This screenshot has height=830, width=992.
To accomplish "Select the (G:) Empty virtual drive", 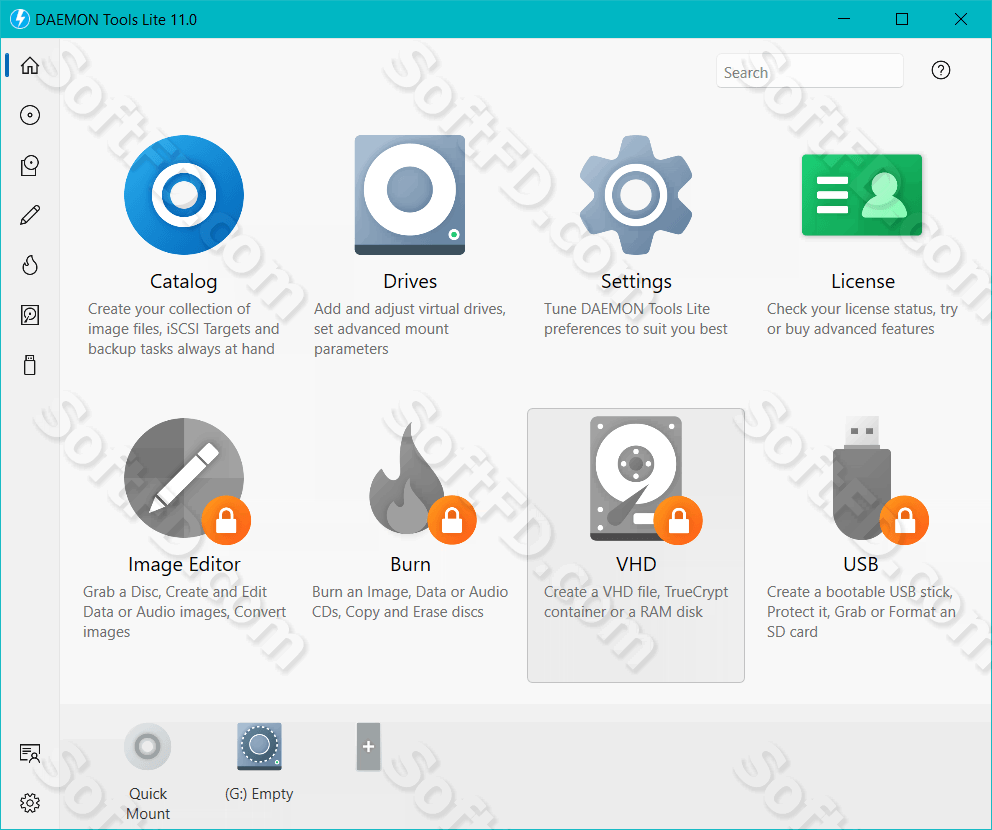I will tap(259, 746).
